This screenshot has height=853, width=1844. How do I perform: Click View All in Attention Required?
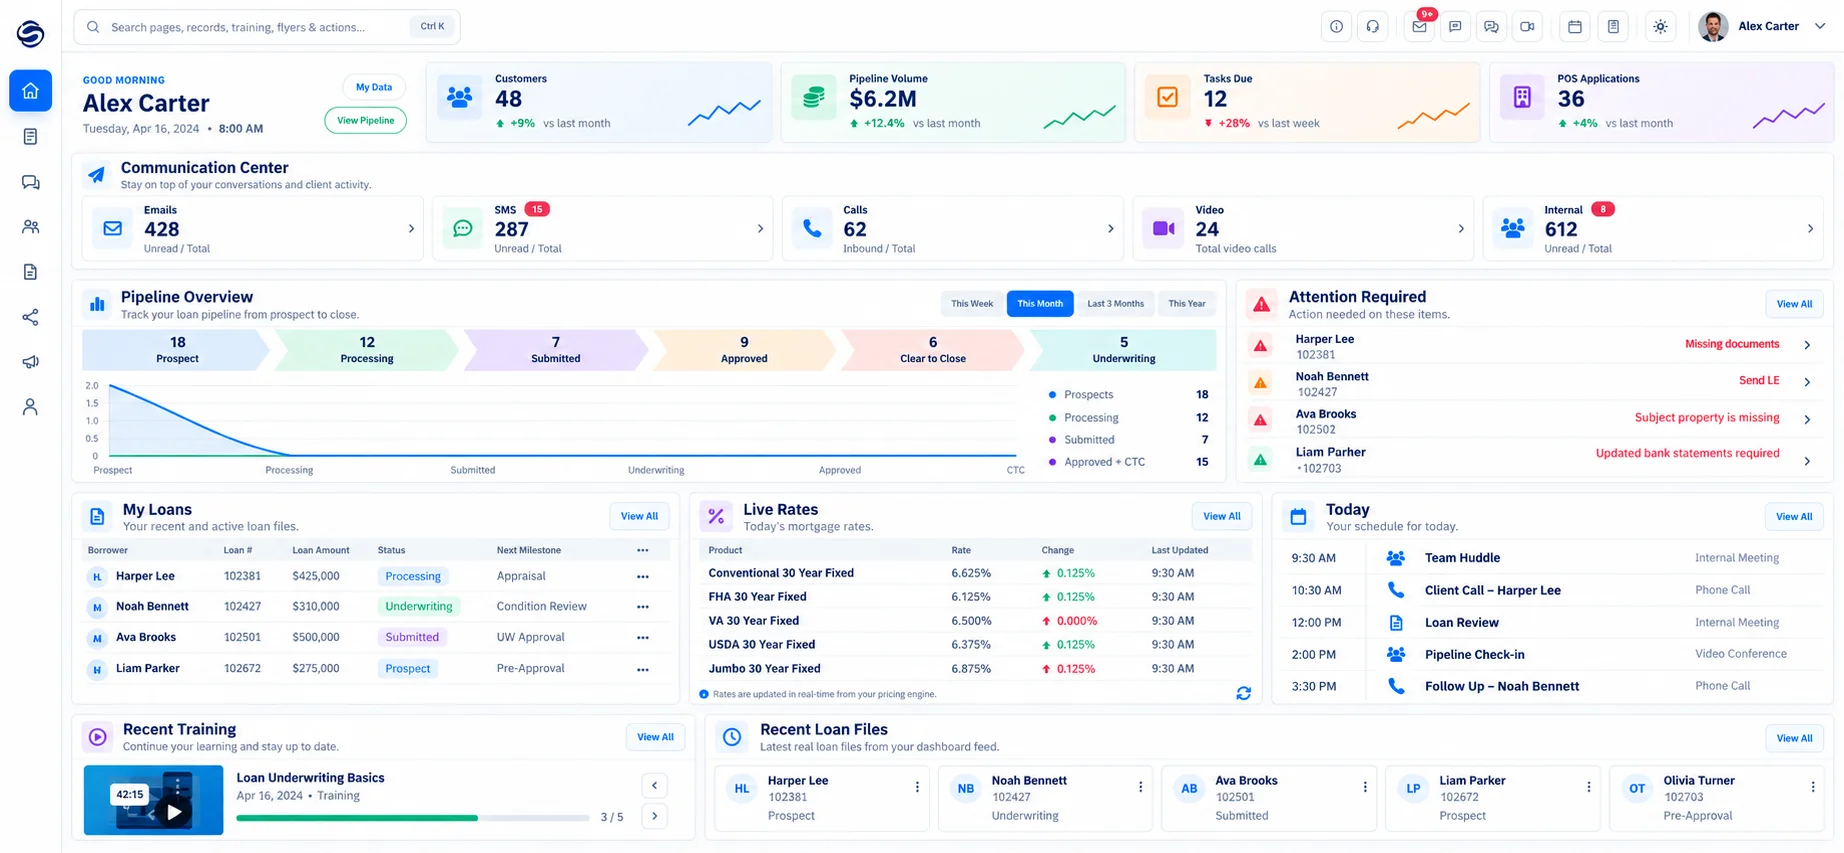[x=1794, y=304]
